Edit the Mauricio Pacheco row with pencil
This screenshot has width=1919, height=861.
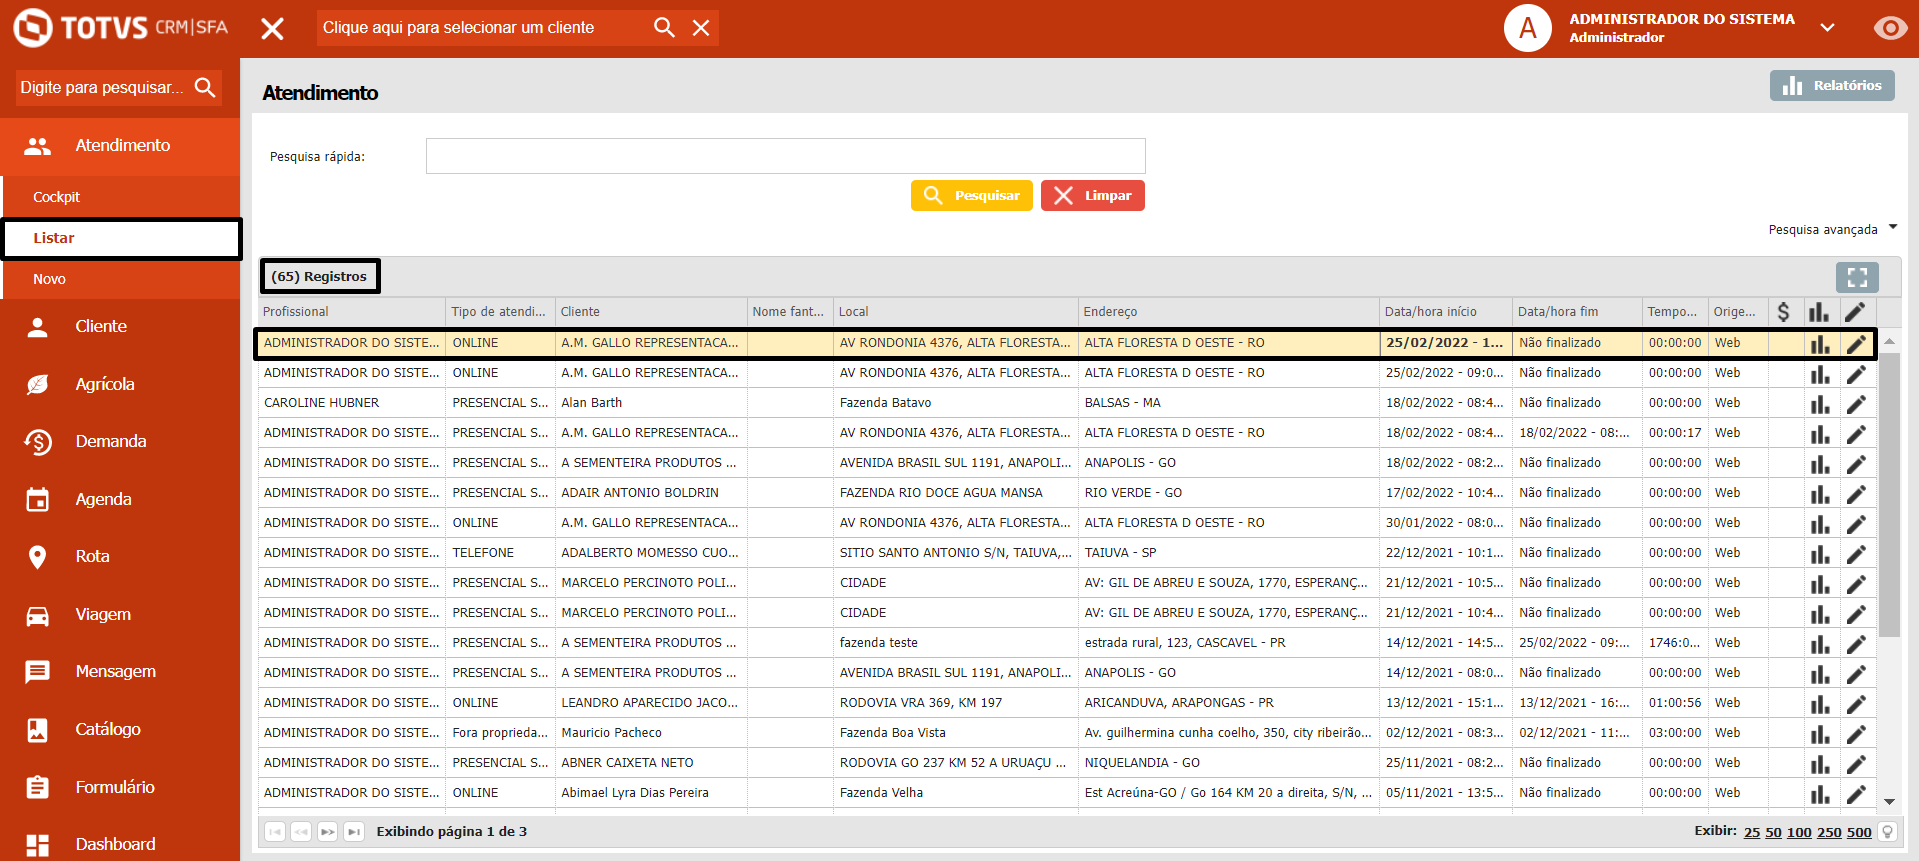click(x=1856, y=734)
